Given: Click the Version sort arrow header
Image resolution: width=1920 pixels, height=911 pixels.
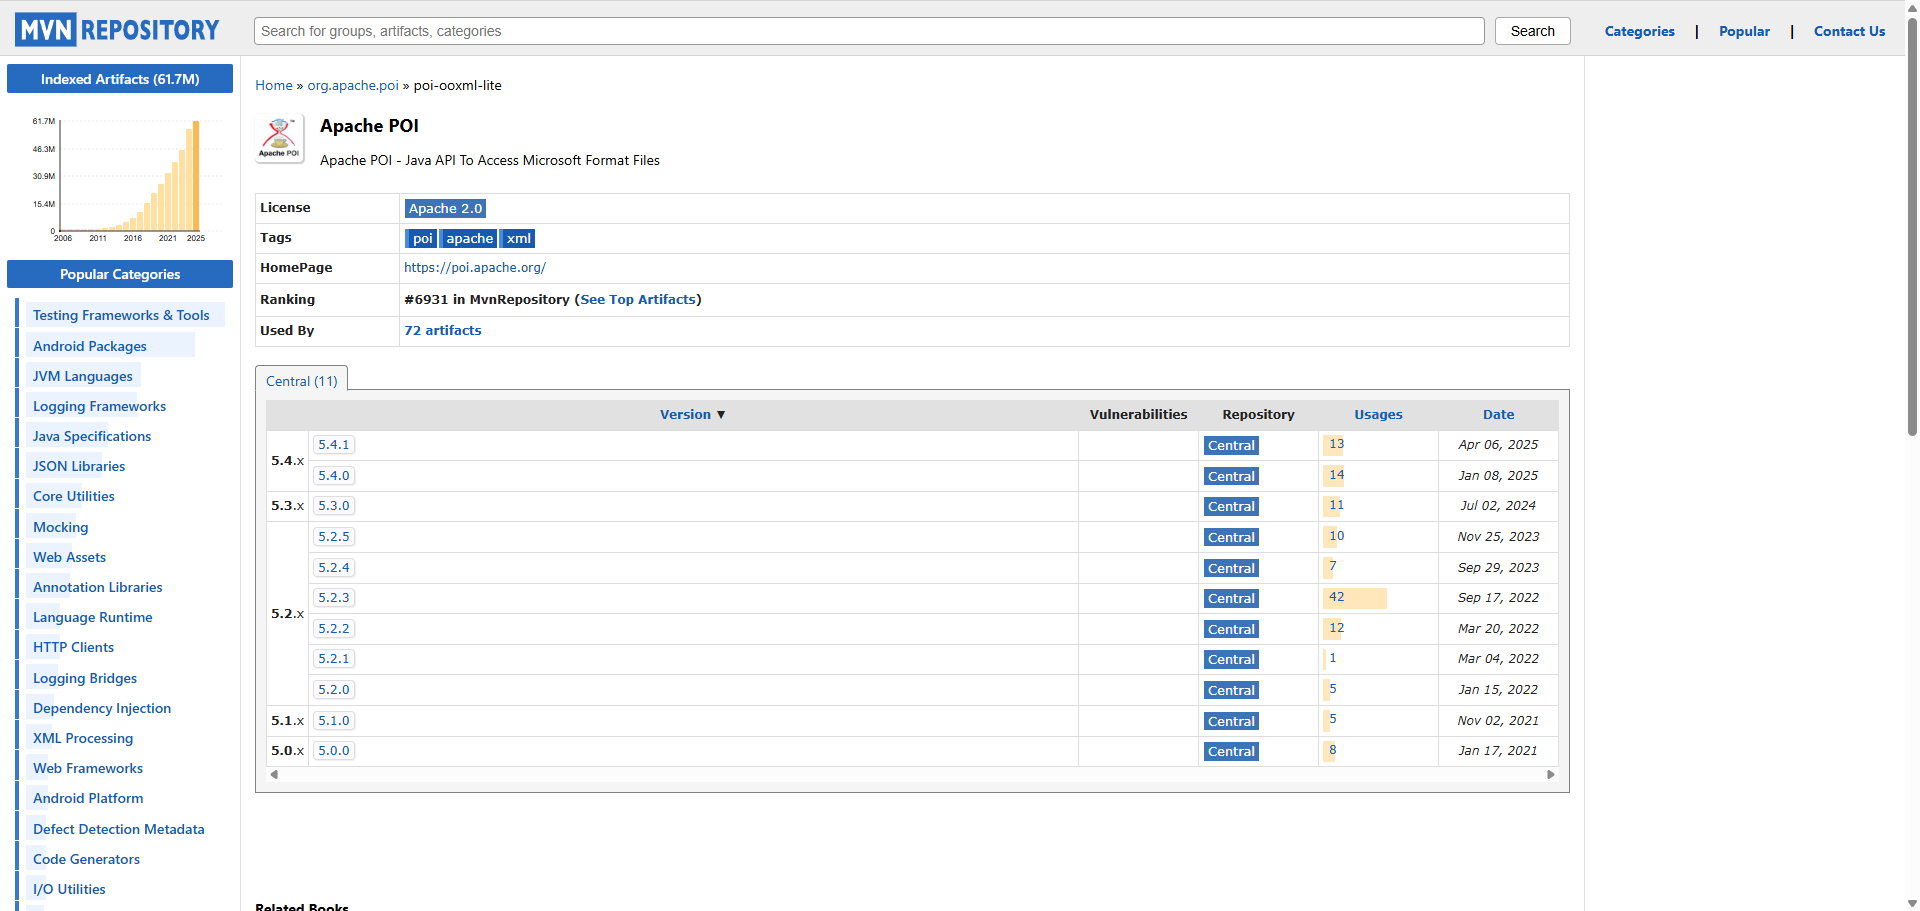Looking at the screenshot, I should click(692, 414).
